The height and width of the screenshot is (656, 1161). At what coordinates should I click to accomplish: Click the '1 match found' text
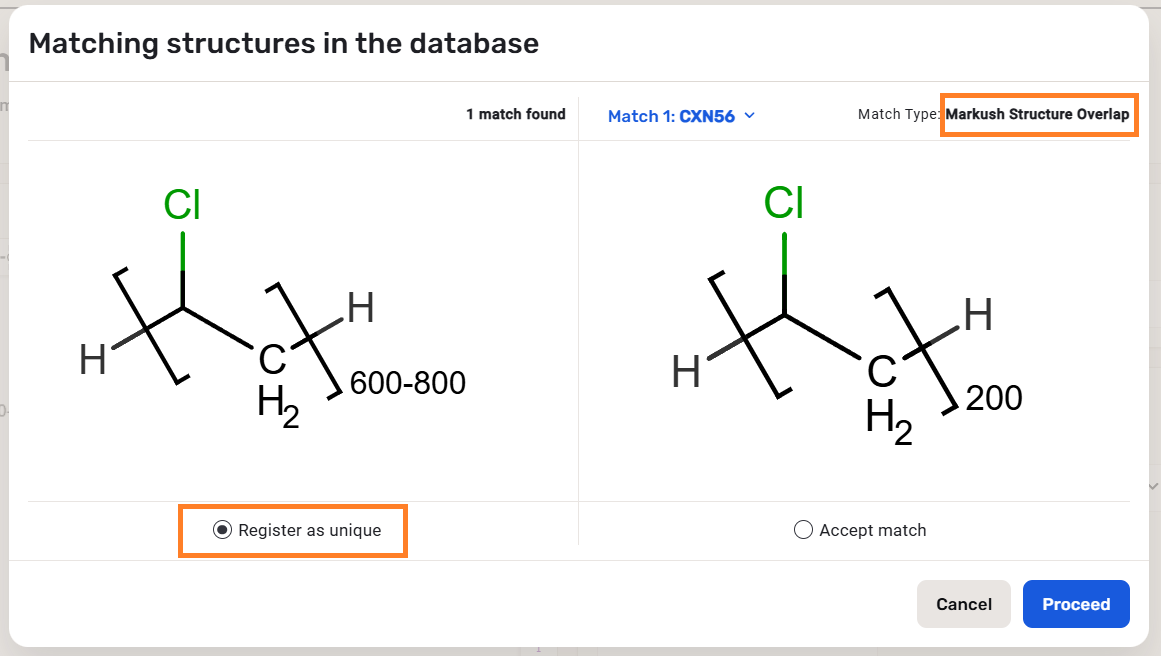pos(515,115)
